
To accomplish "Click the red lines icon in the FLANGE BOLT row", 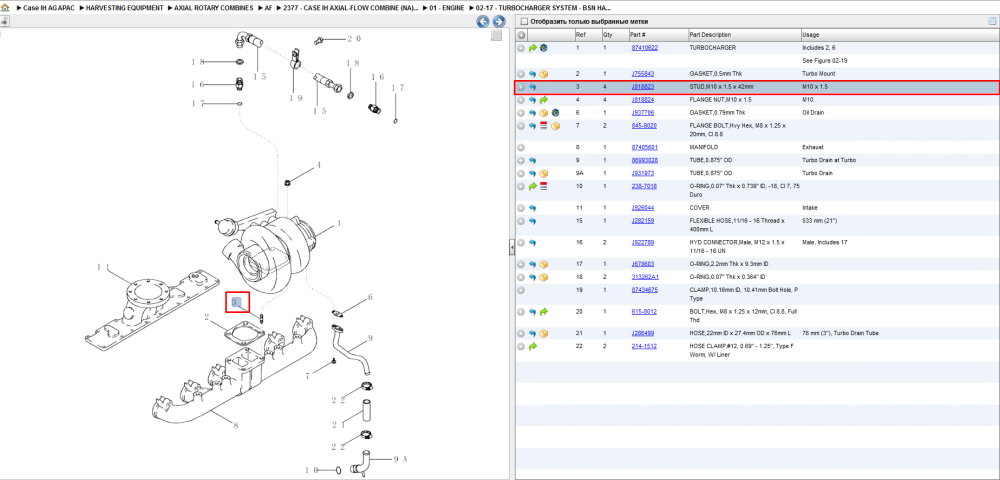I will click(x=543, y=126).
